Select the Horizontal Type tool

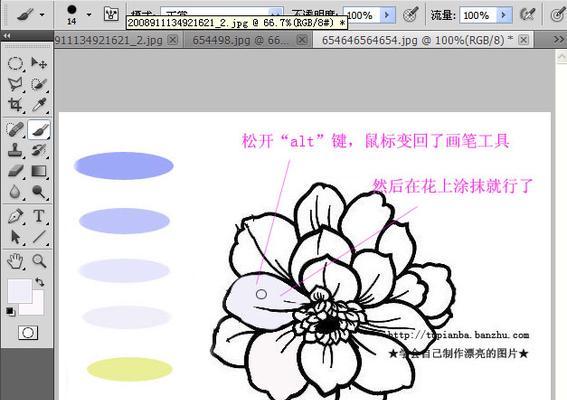click(x=39, y=216)
